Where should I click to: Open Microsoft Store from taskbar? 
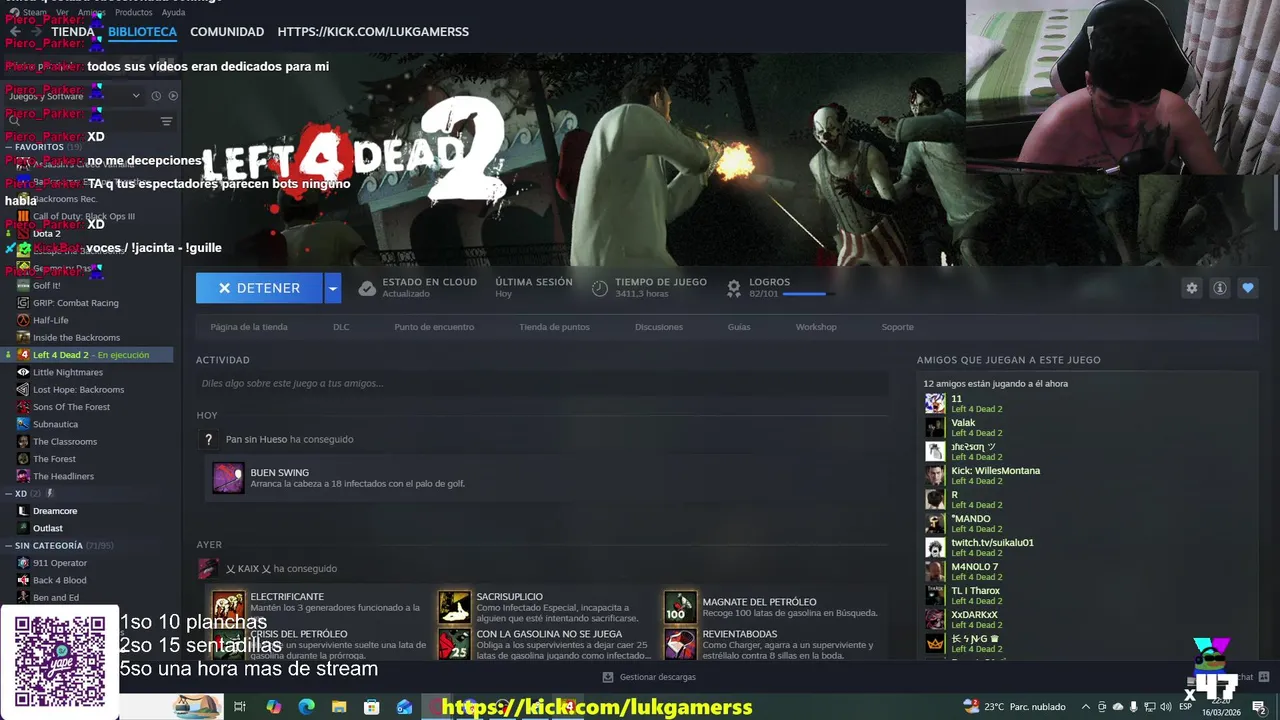[x=372, y=707]
